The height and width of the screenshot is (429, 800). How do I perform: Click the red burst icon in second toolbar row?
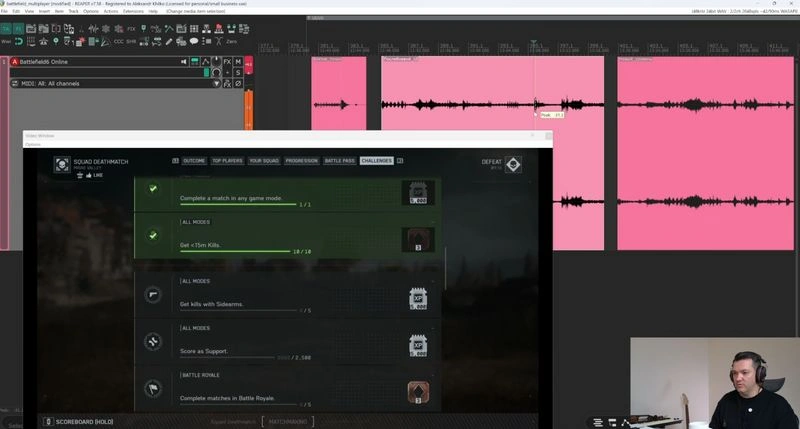point(81,42)
